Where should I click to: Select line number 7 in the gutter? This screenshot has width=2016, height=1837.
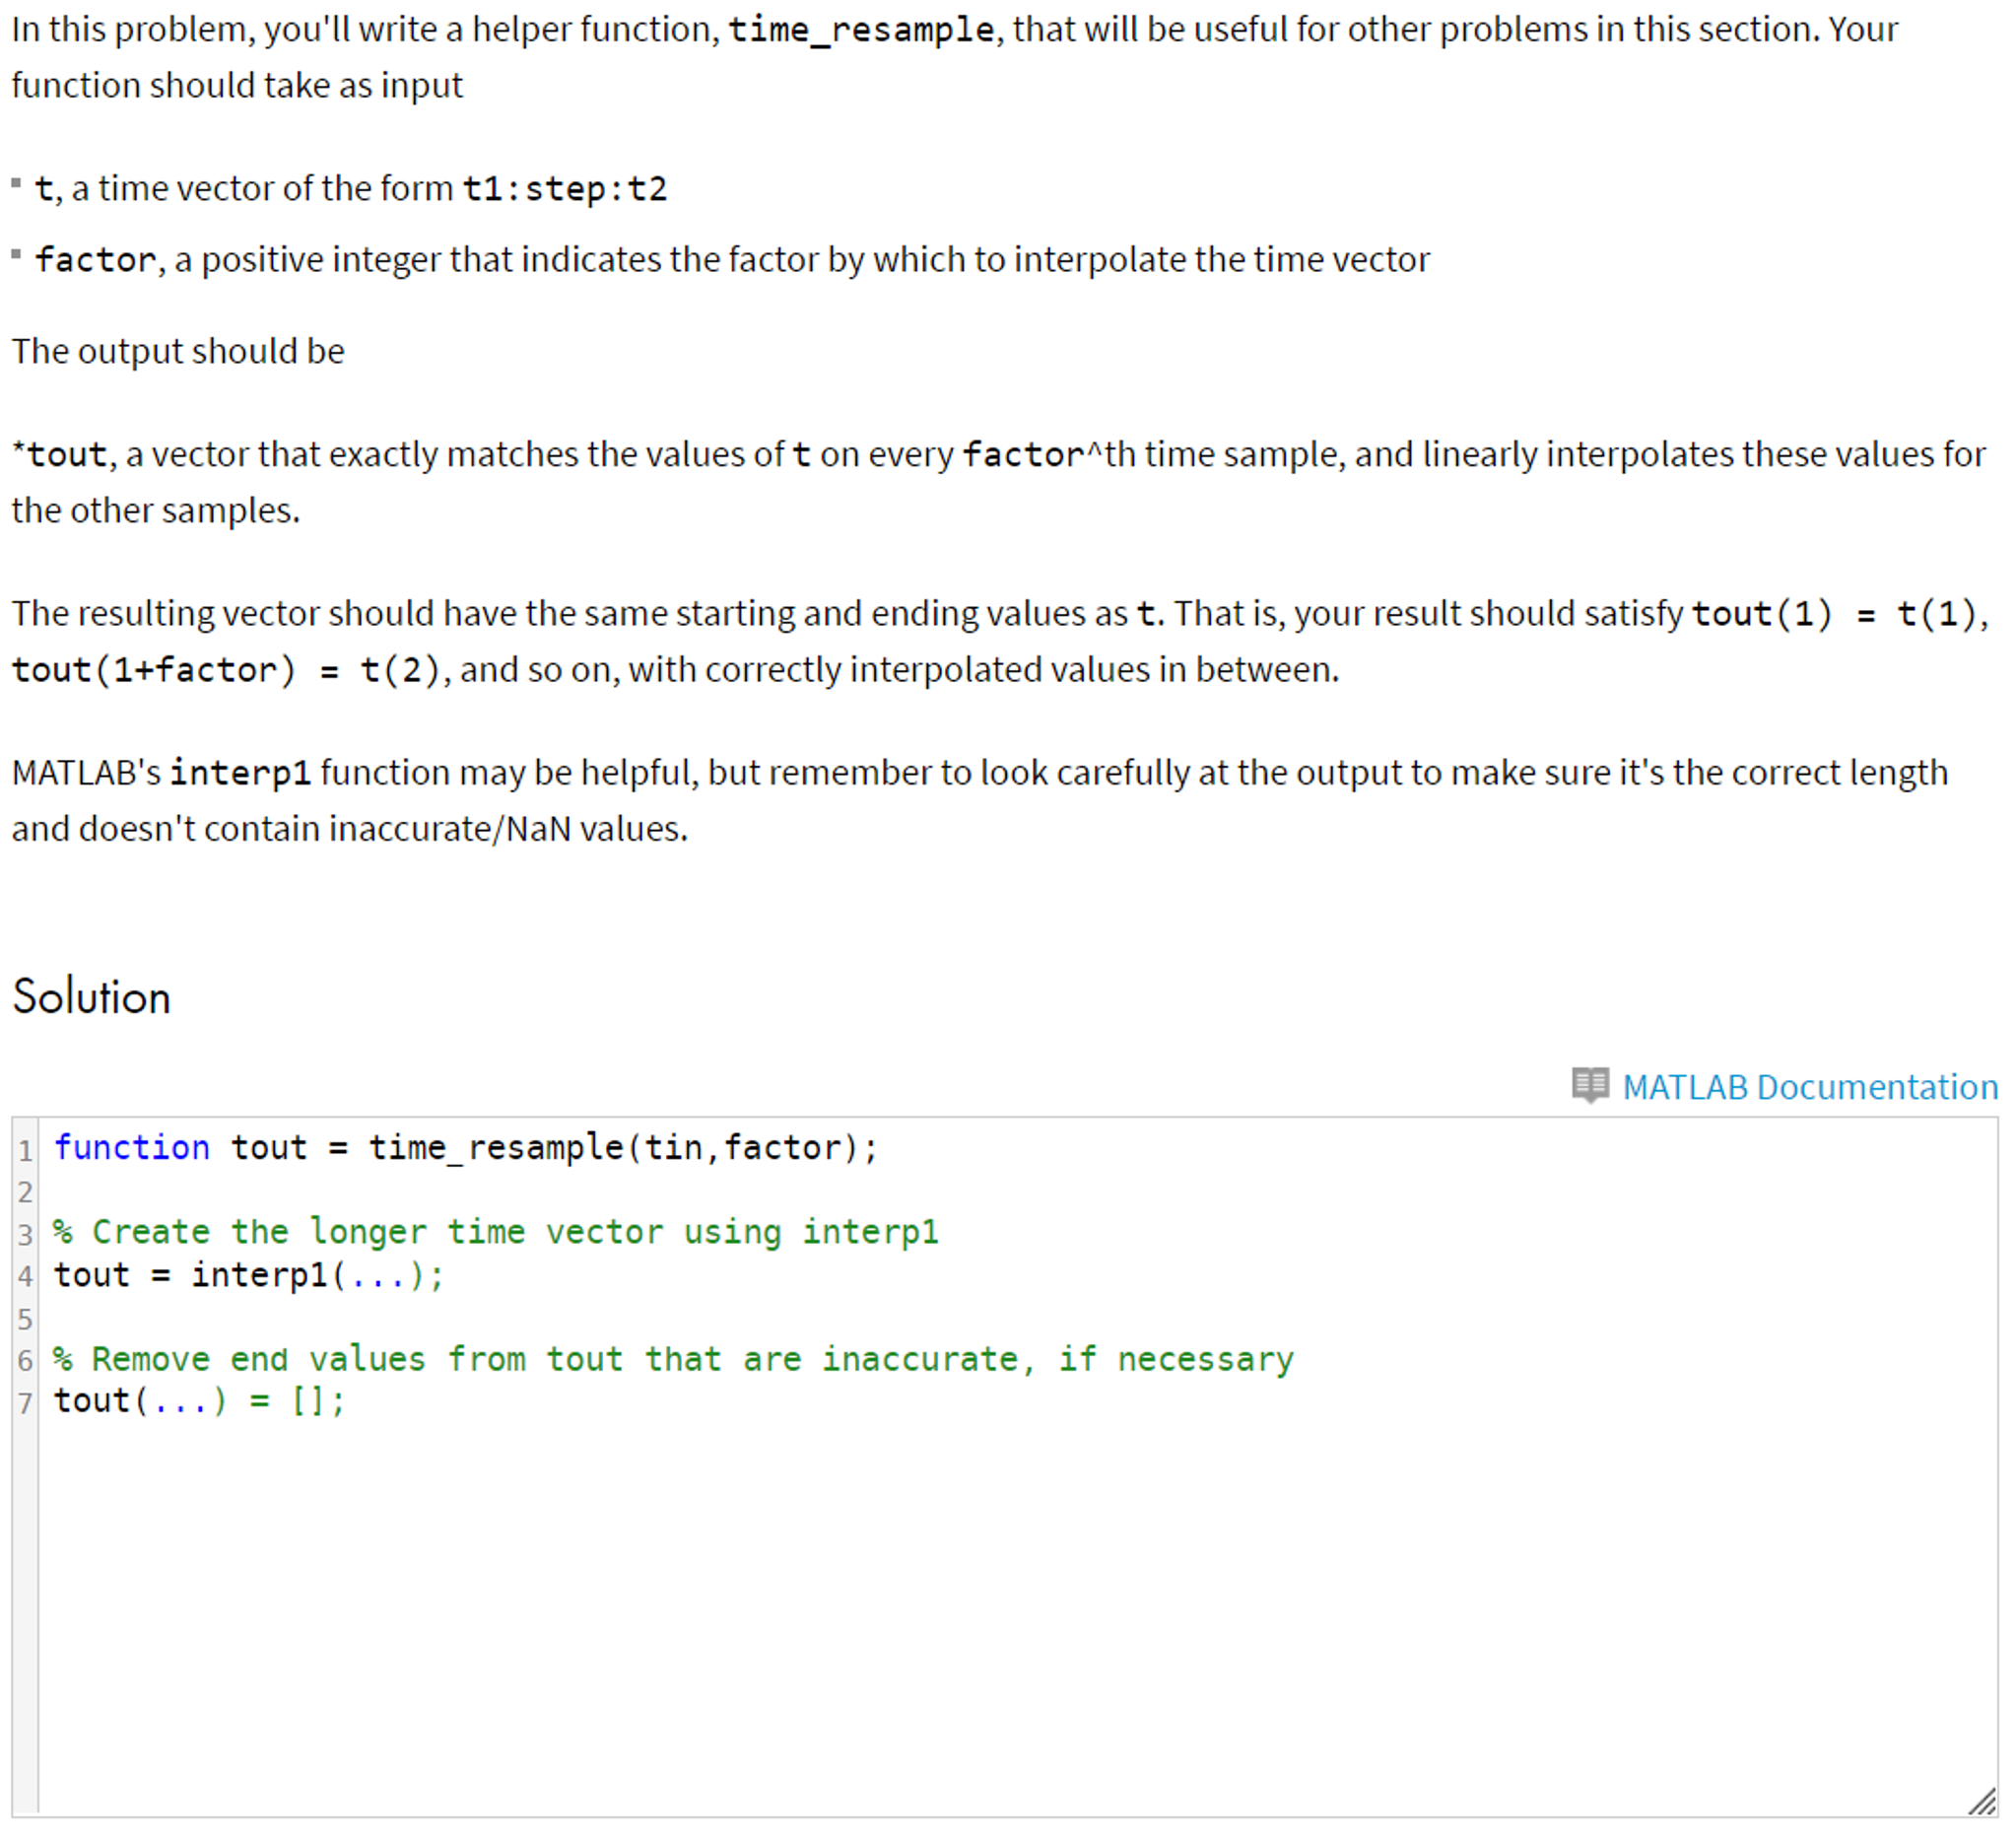(x=24, y=1400)
